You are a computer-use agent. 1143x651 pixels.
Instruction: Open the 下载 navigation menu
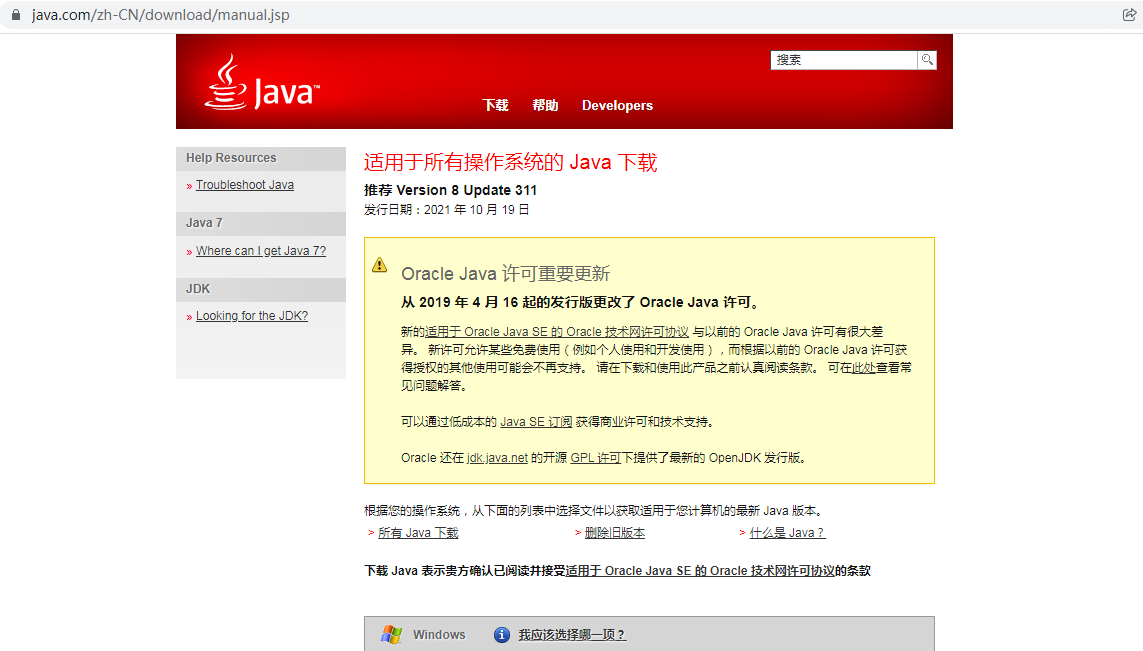point(495,105)
